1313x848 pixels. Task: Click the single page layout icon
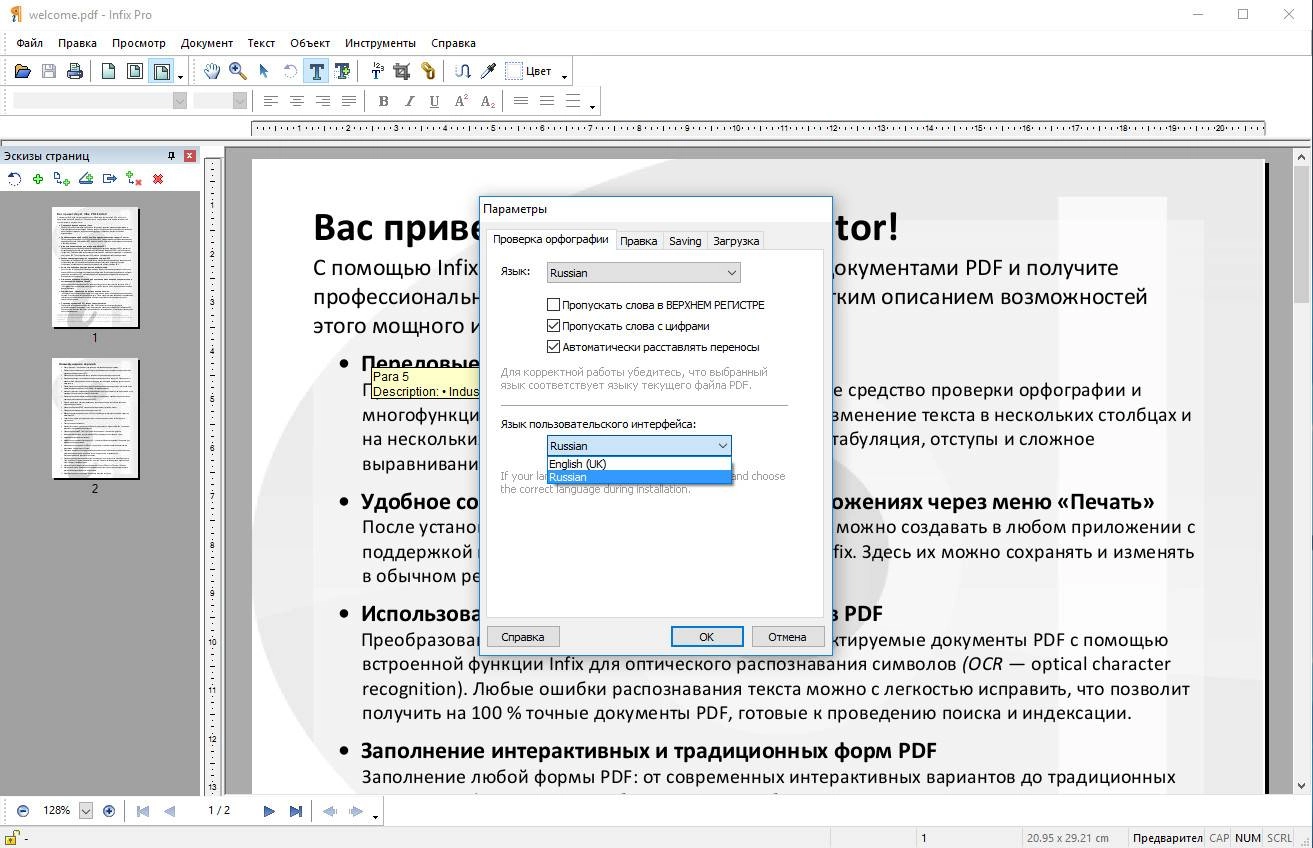point(108,71)
